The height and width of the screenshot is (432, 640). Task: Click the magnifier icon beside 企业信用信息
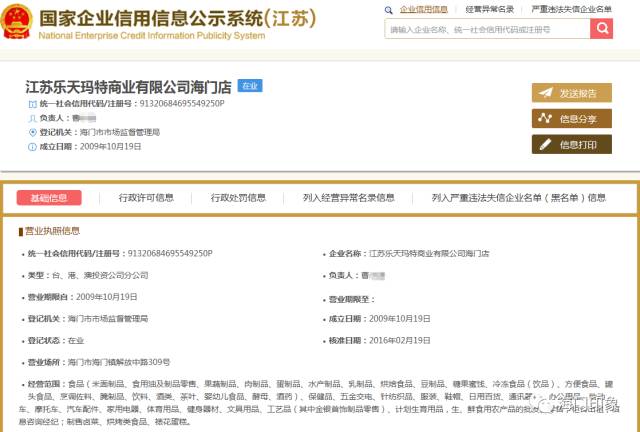(x=389, y=10)
